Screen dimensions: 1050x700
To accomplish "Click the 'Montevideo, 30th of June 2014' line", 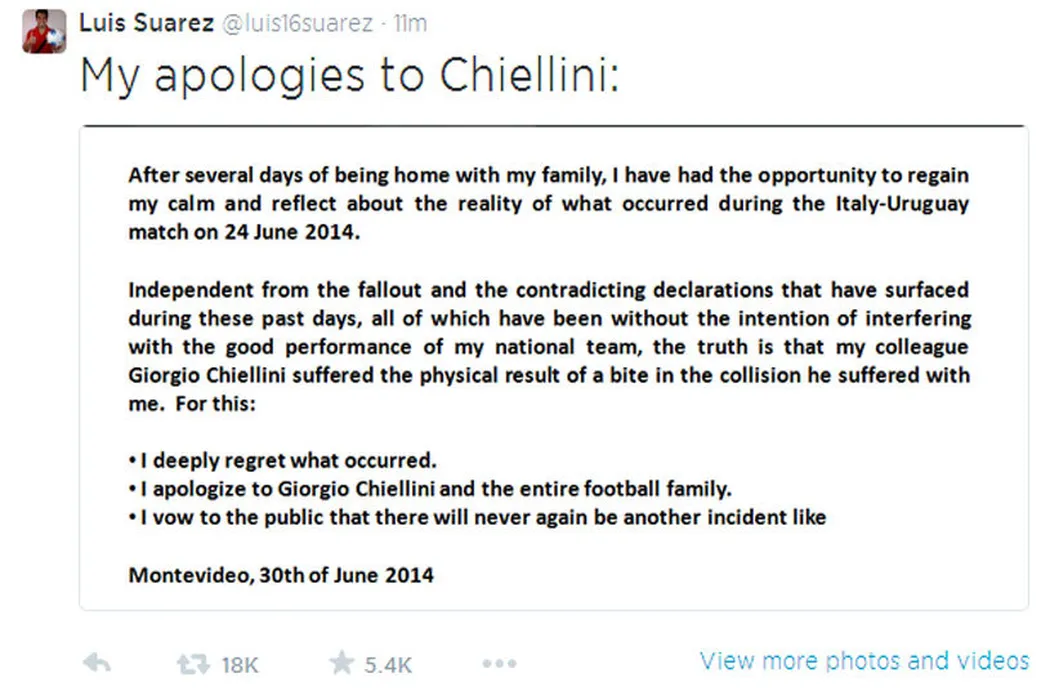I will click(x=281, y=575).
